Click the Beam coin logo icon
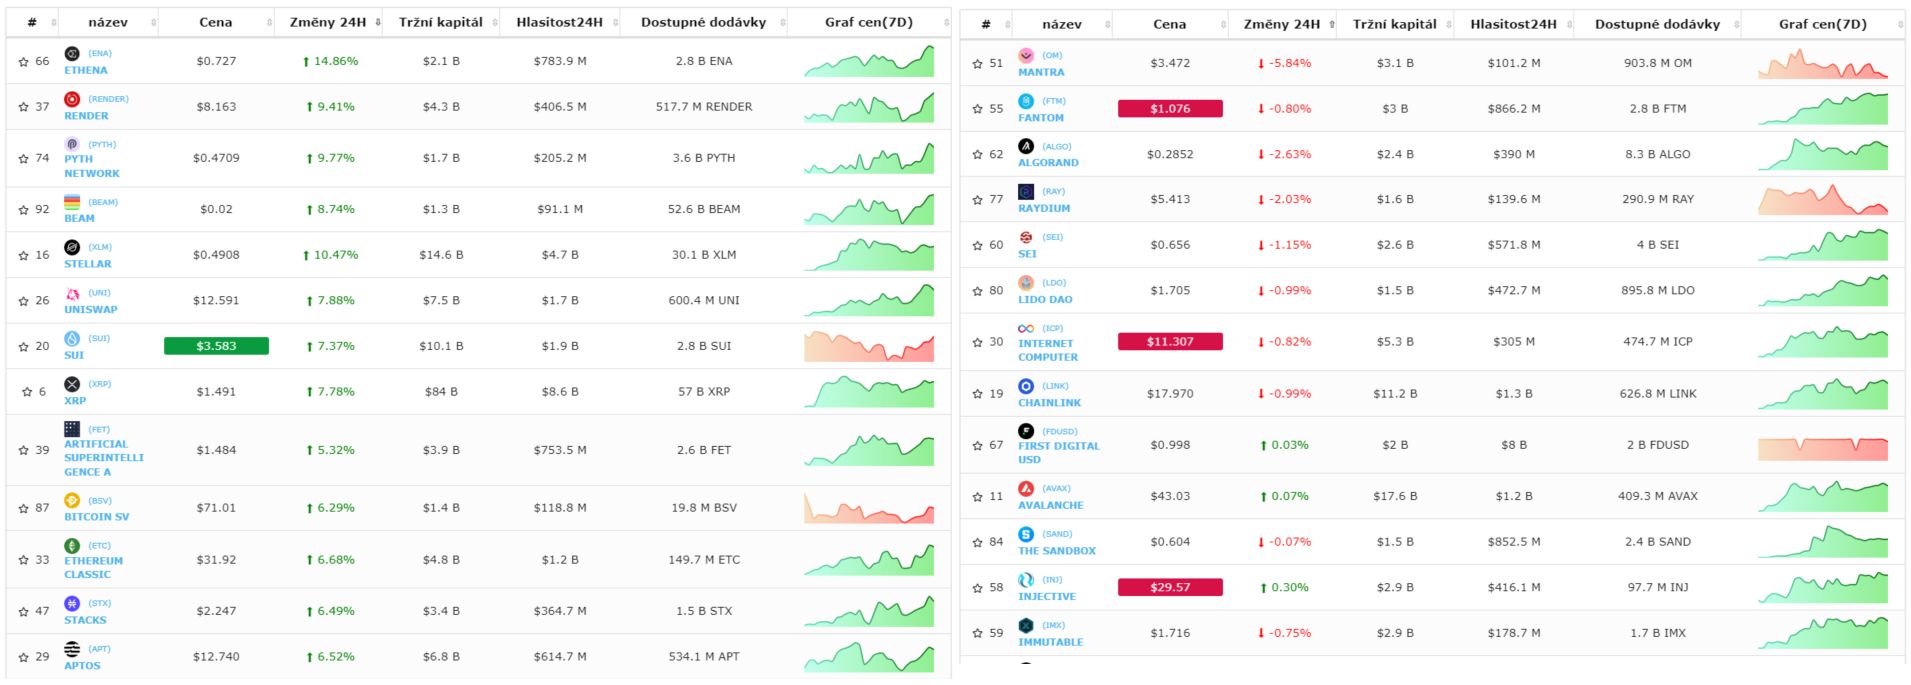 coord(72,202)
